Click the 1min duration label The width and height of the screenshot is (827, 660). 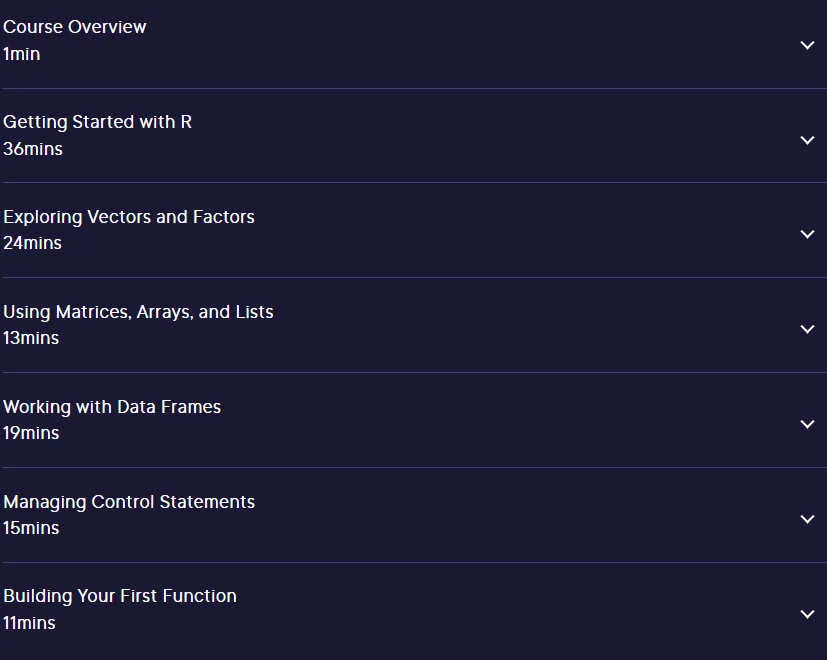click(21, 54)
